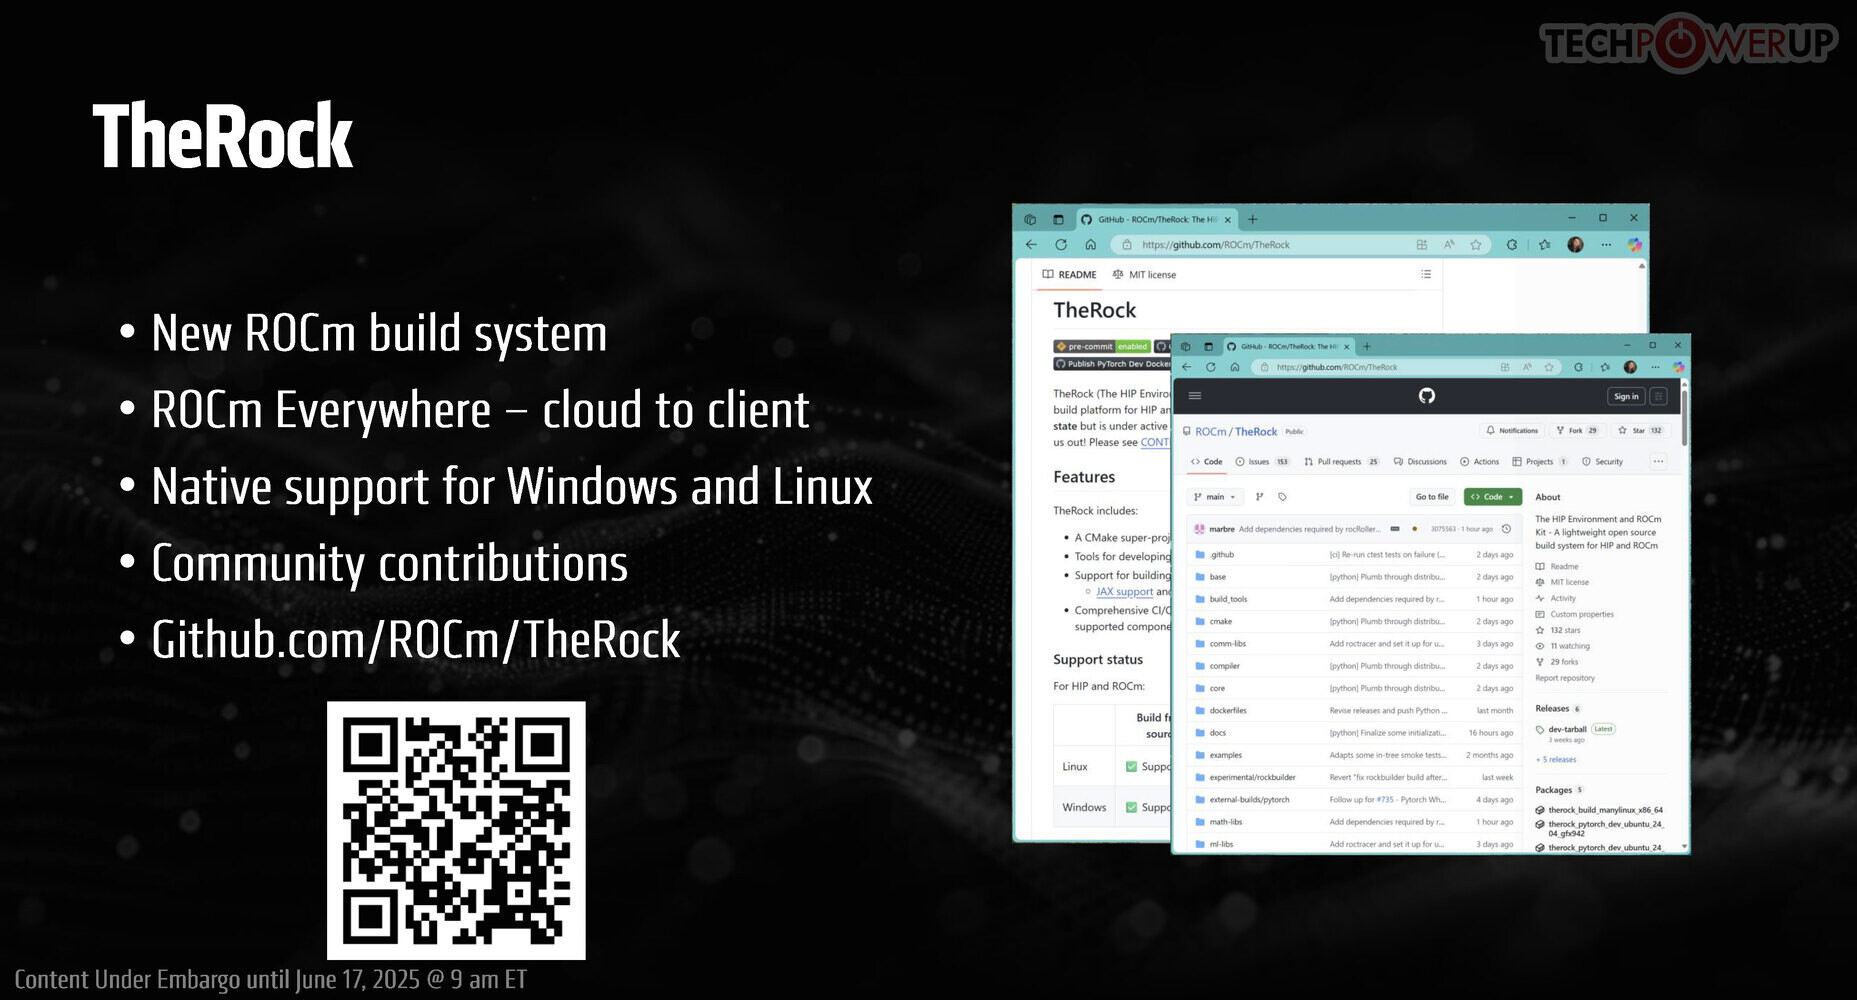Open the Report repository link
This screenshot has width=1857, height=1000.
point(1565,678)
